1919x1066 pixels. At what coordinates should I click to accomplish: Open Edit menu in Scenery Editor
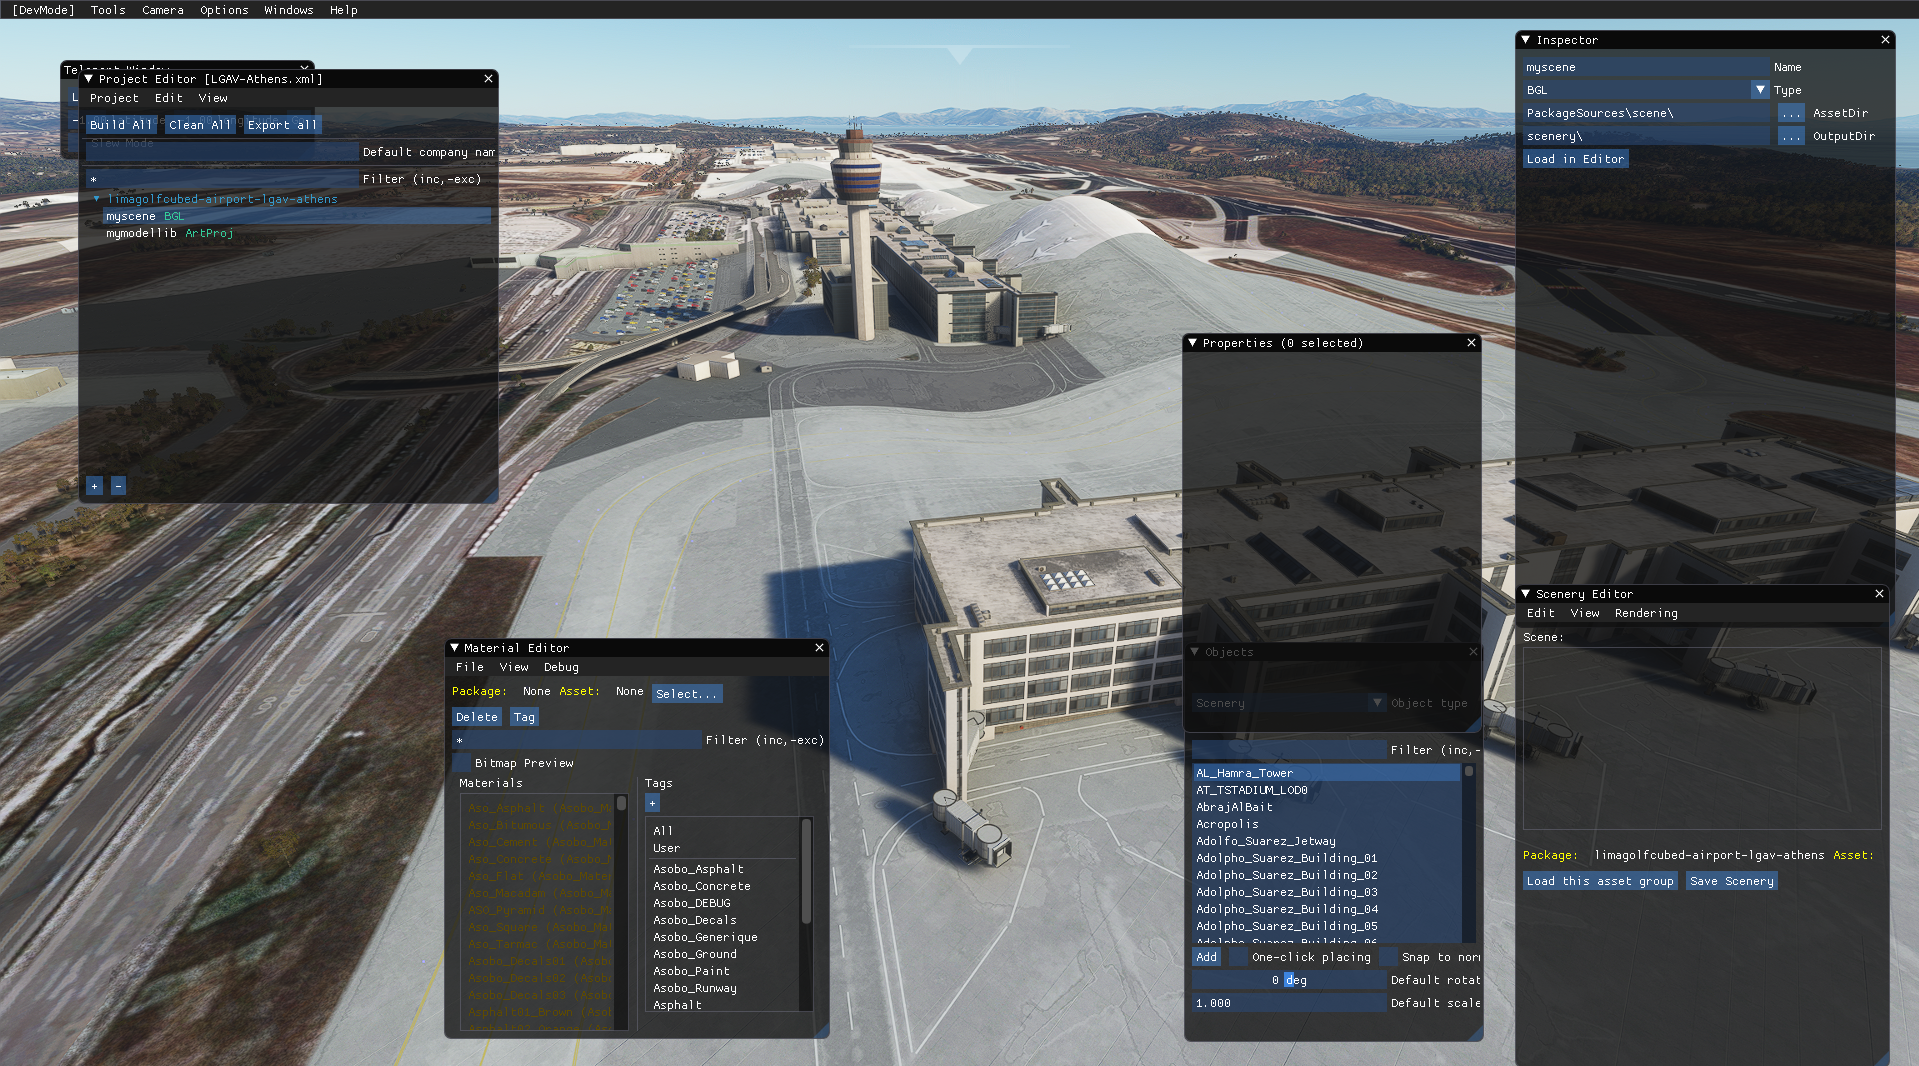(1541, 613)
